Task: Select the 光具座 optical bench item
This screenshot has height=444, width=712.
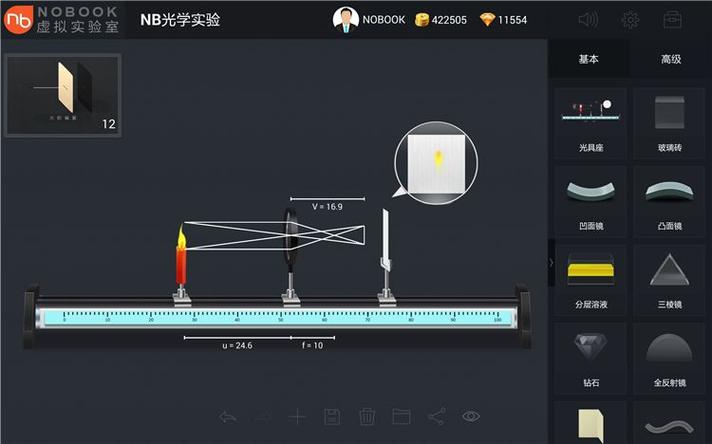Action: click(x=590, y=123)
